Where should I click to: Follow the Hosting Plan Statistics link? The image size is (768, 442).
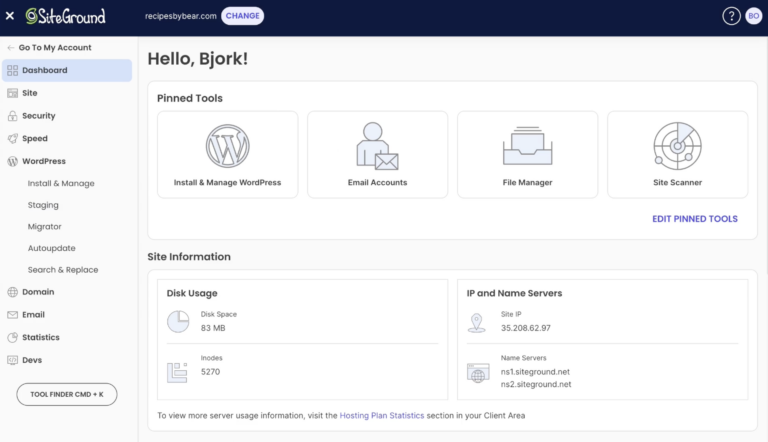(x=382, y=416)
